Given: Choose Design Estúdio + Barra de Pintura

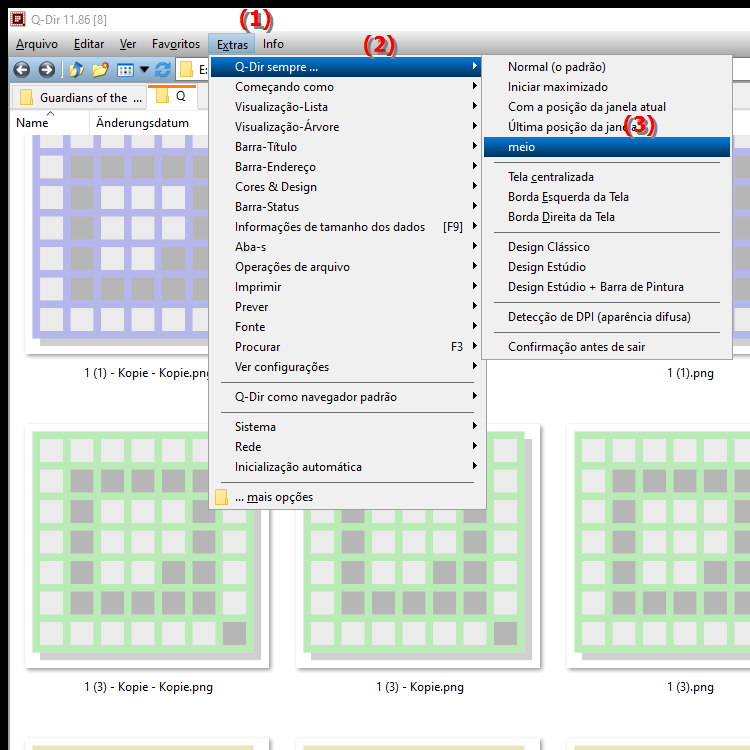Looking at the screenshot, I should coord(607,287).
